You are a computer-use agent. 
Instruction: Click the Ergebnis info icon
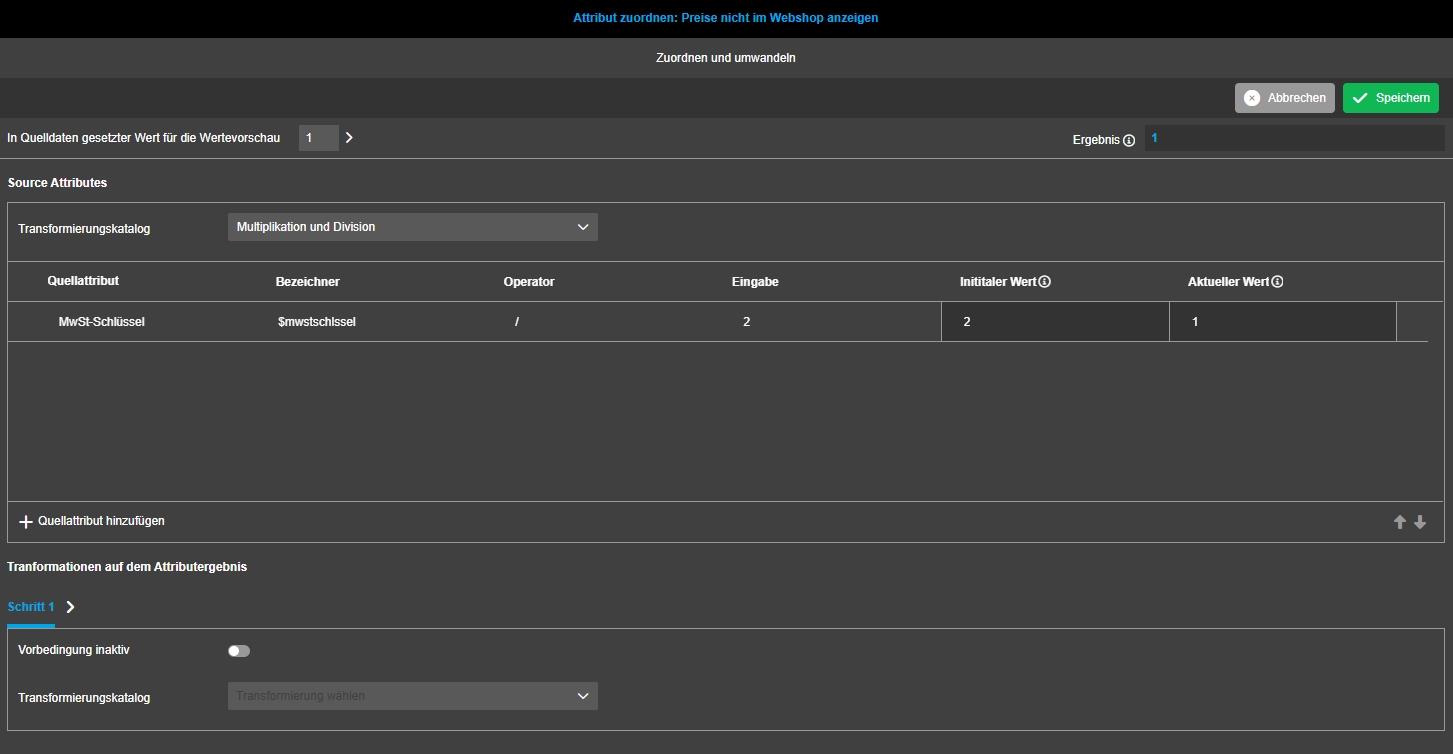point(1129,141)
